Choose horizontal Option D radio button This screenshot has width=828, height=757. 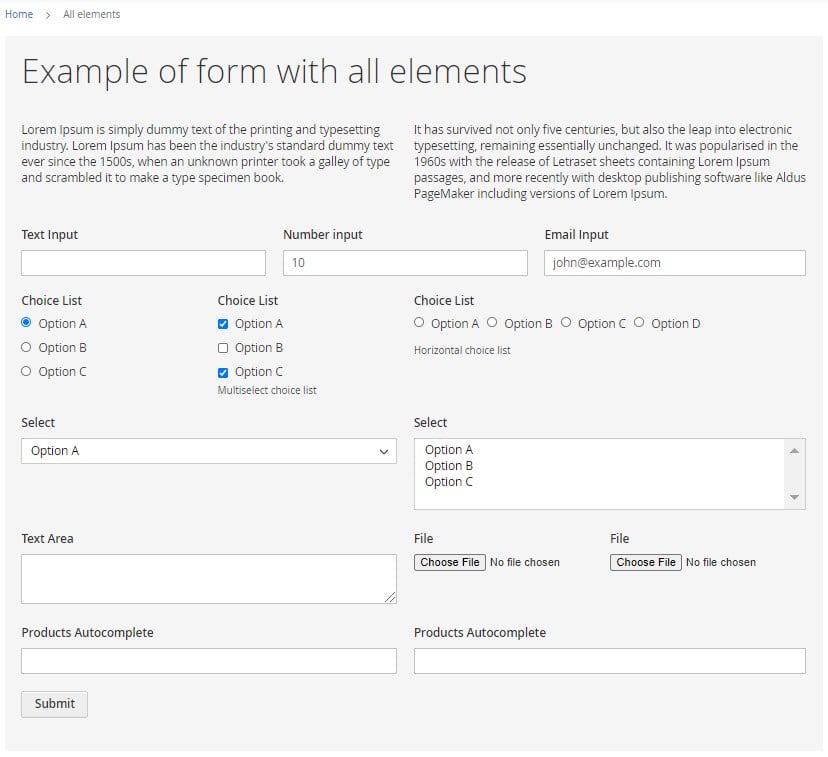click(639, 322)
